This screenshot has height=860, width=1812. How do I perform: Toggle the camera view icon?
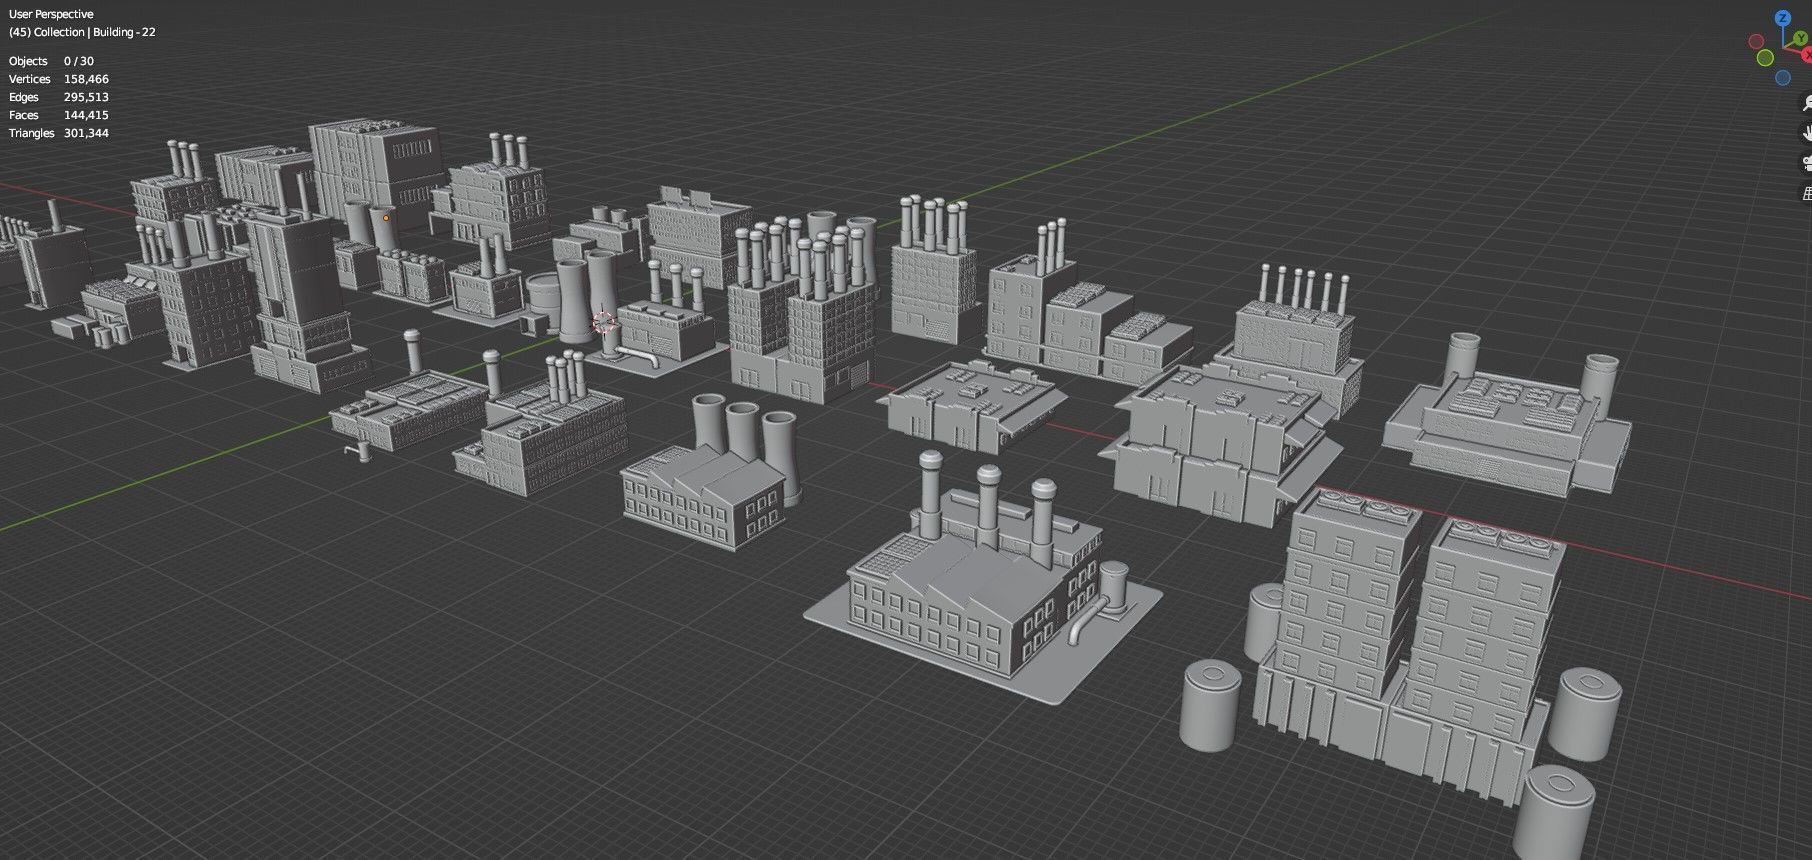pos(1806,163)
